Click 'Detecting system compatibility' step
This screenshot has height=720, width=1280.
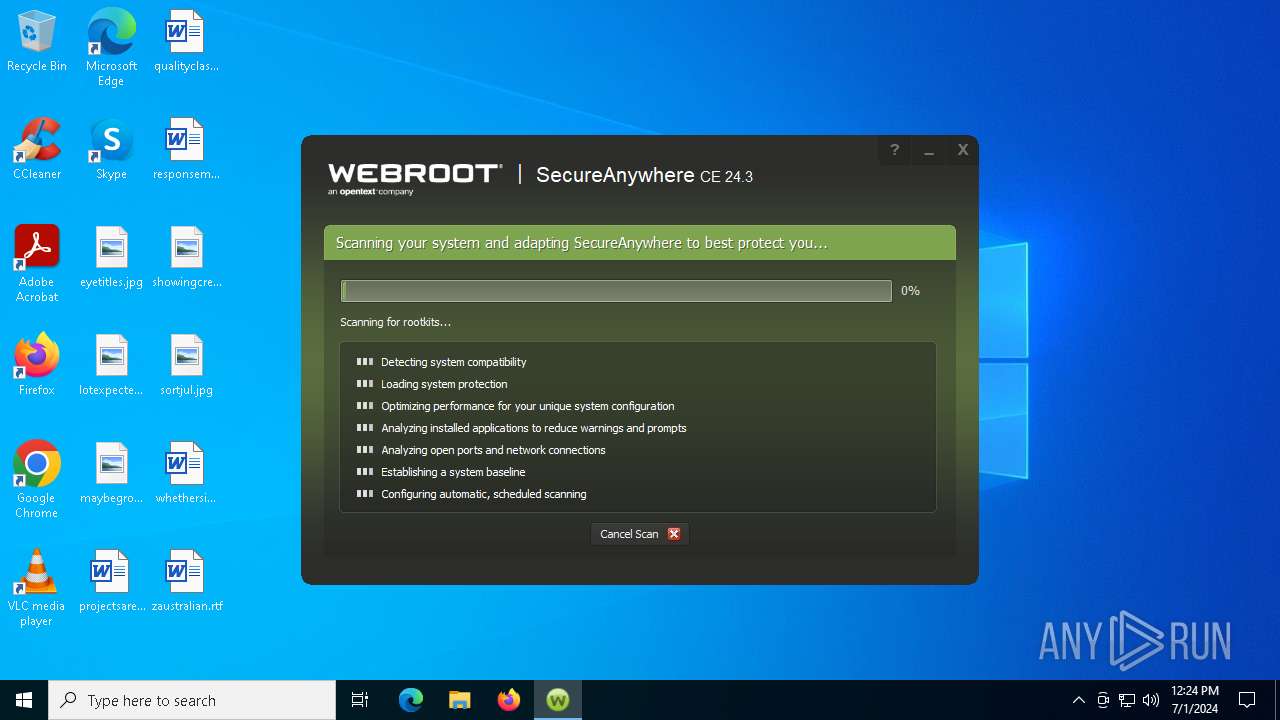453,362
